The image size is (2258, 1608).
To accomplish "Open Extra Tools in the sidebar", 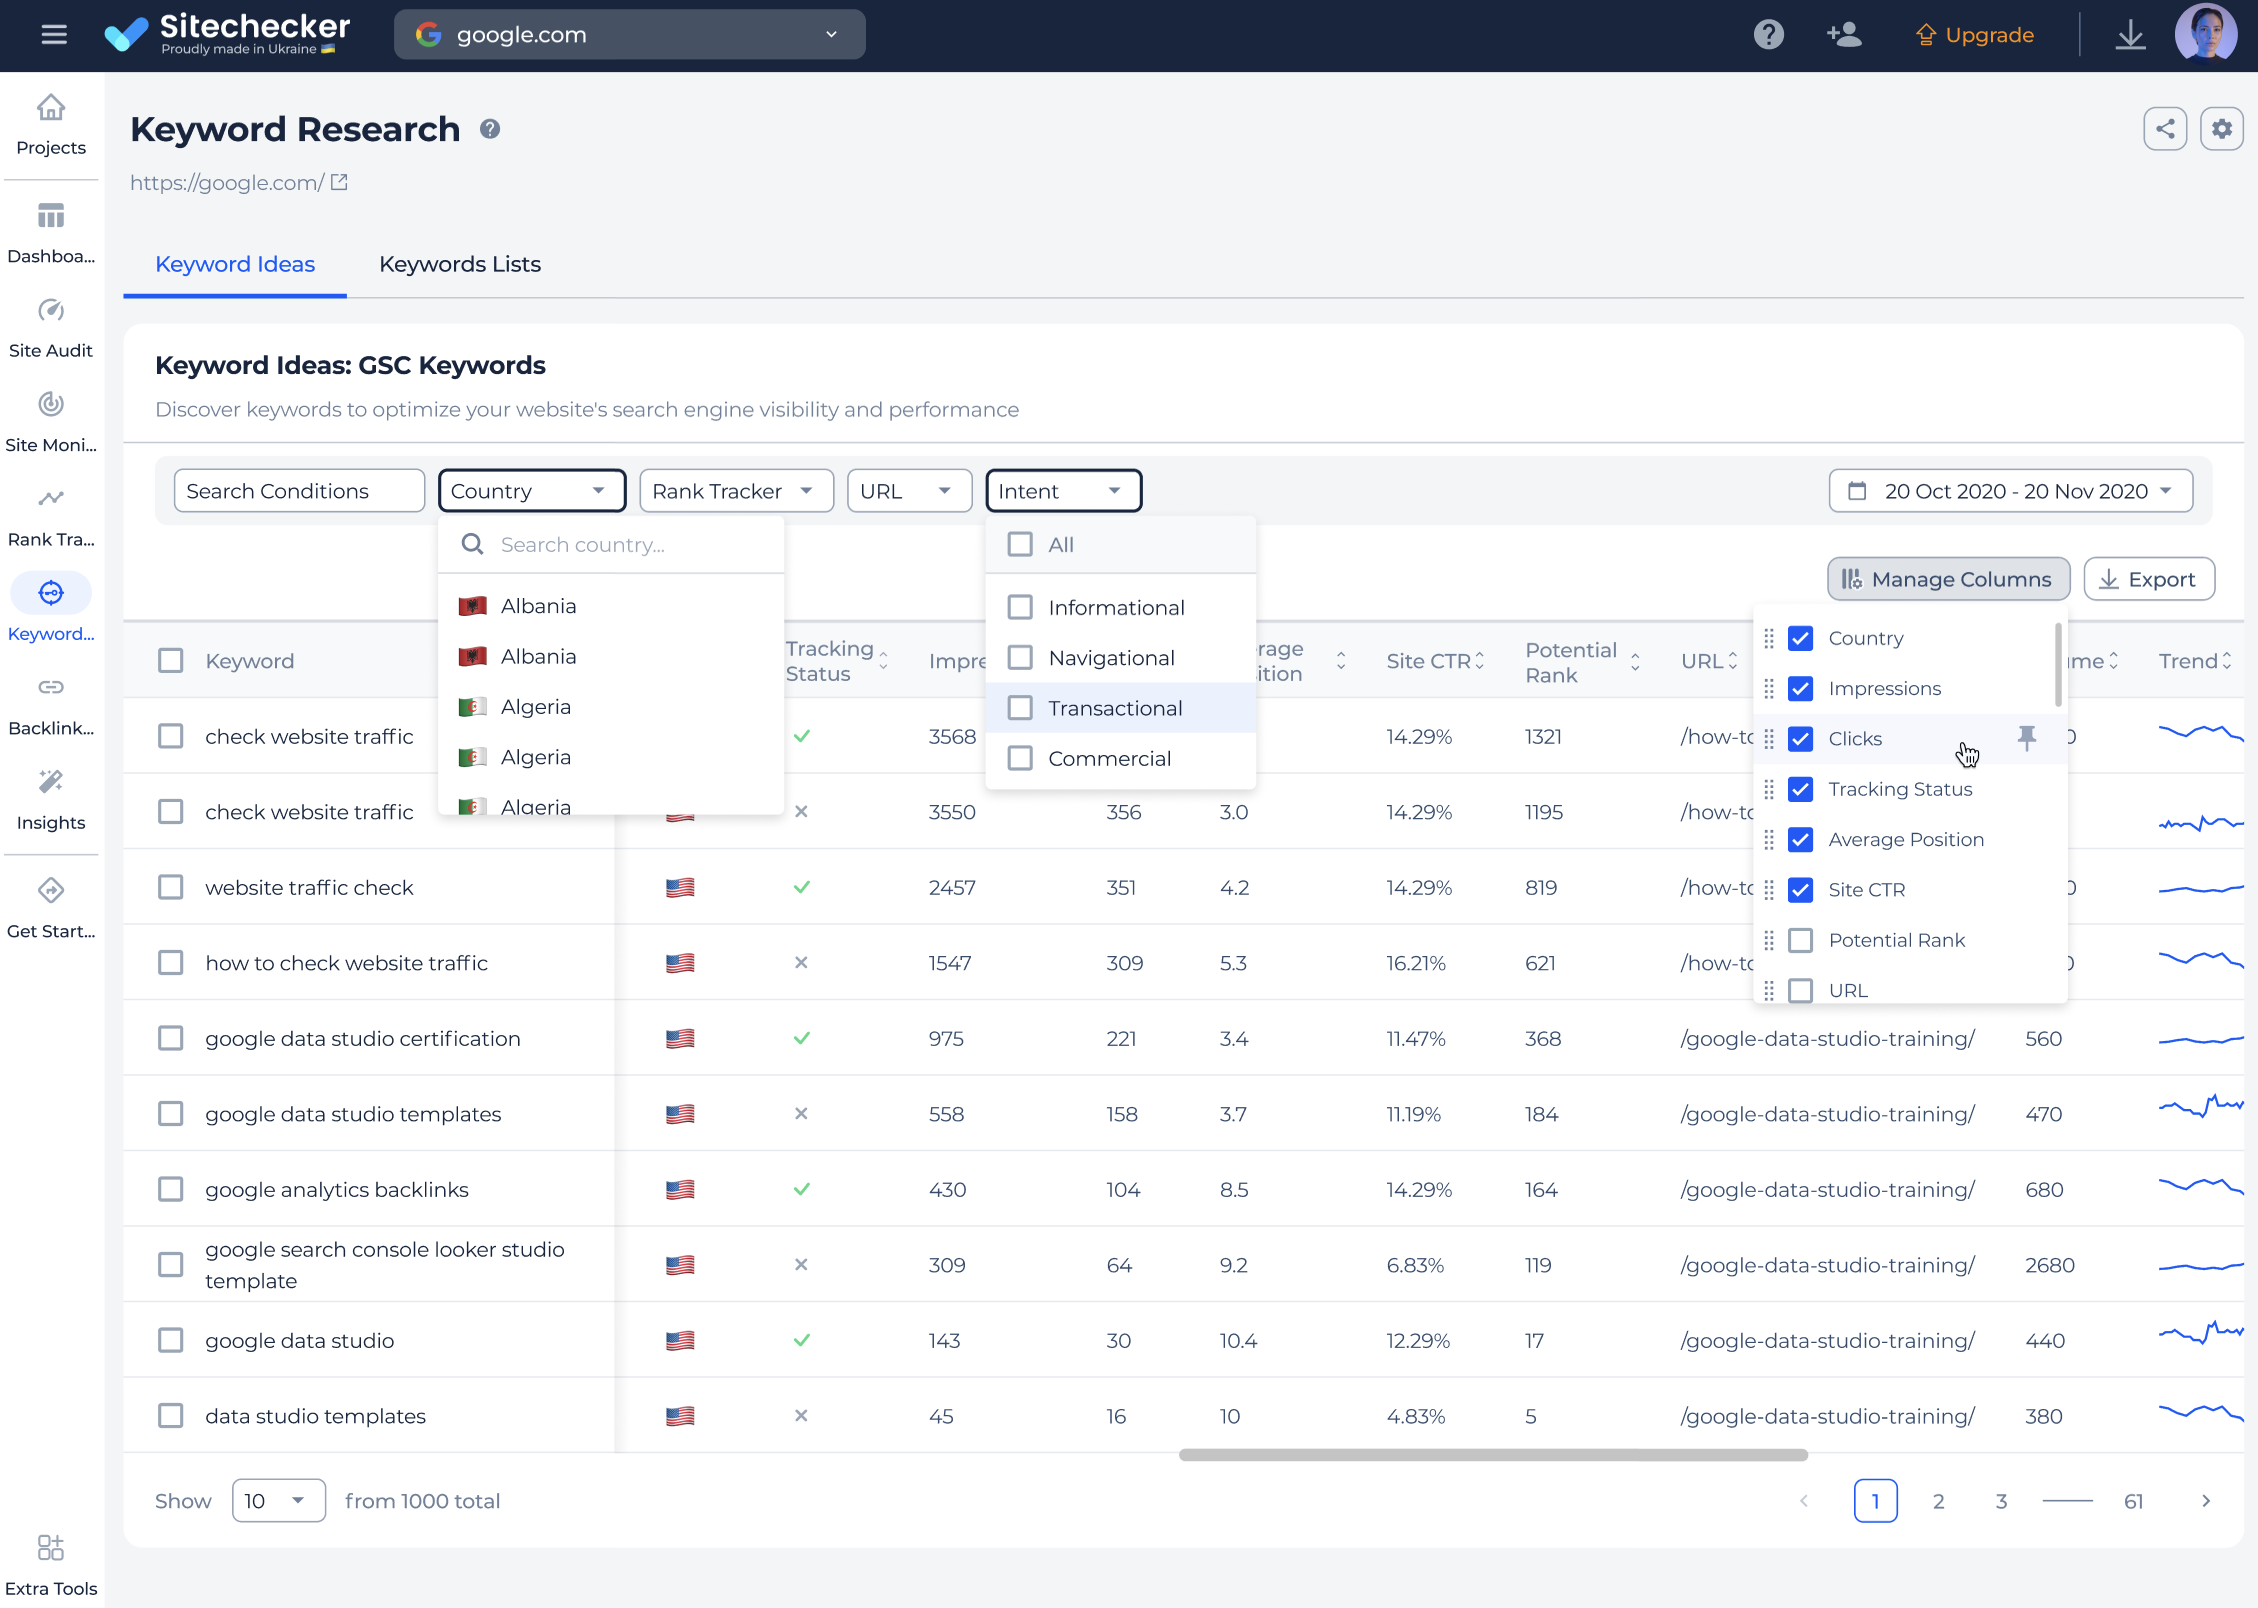I will [x=51, y=1565].
